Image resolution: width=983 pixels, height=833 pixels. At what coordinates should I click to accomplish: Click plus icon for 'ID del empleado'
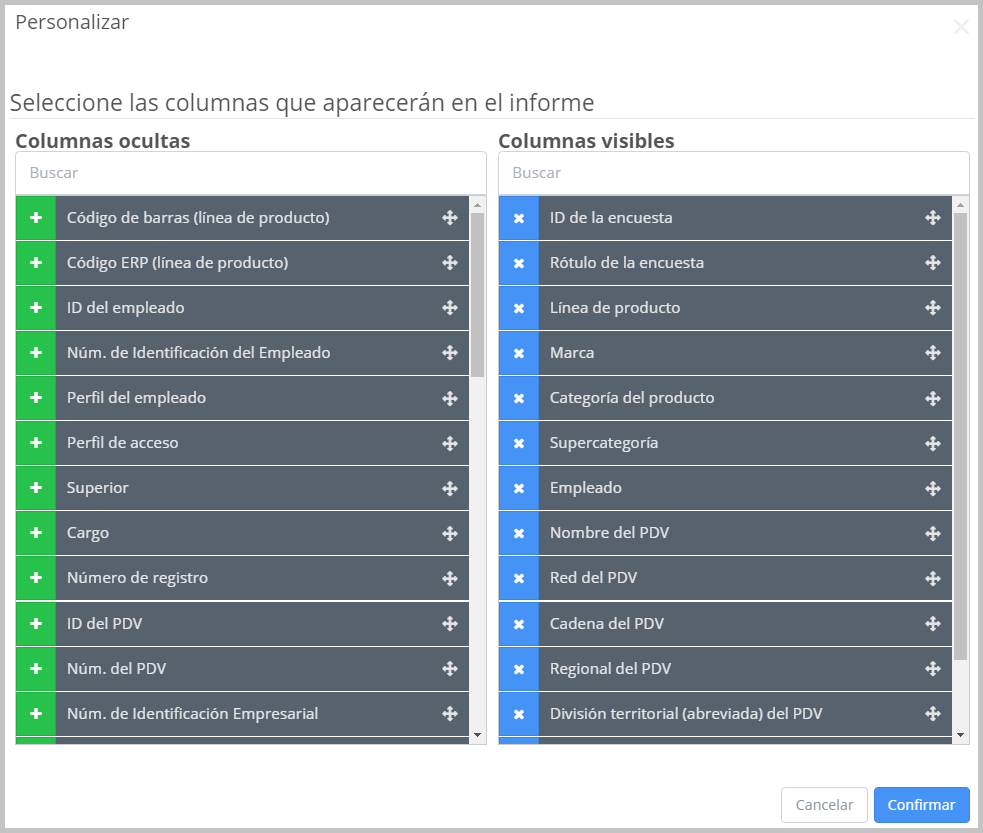coord(36,308)
